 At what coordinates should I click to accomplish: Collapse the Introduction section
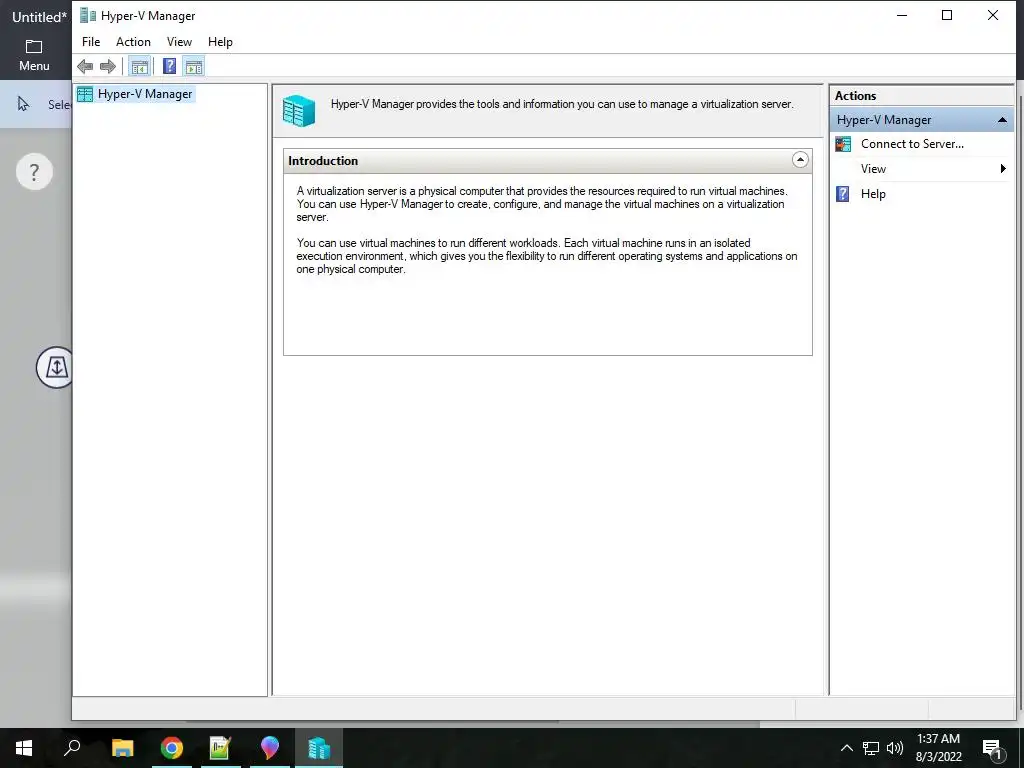(800, 160)
